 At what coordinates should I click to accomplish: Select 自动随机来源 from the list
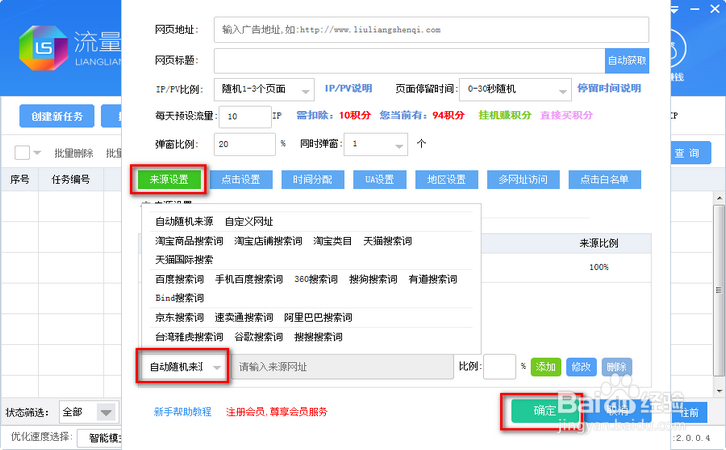tap(184, 222)
